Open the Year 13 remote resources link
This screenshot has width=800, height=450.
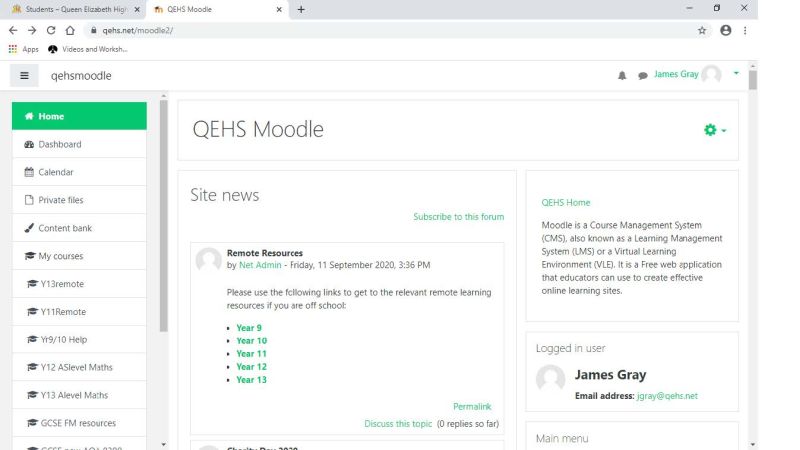(252, 380)
